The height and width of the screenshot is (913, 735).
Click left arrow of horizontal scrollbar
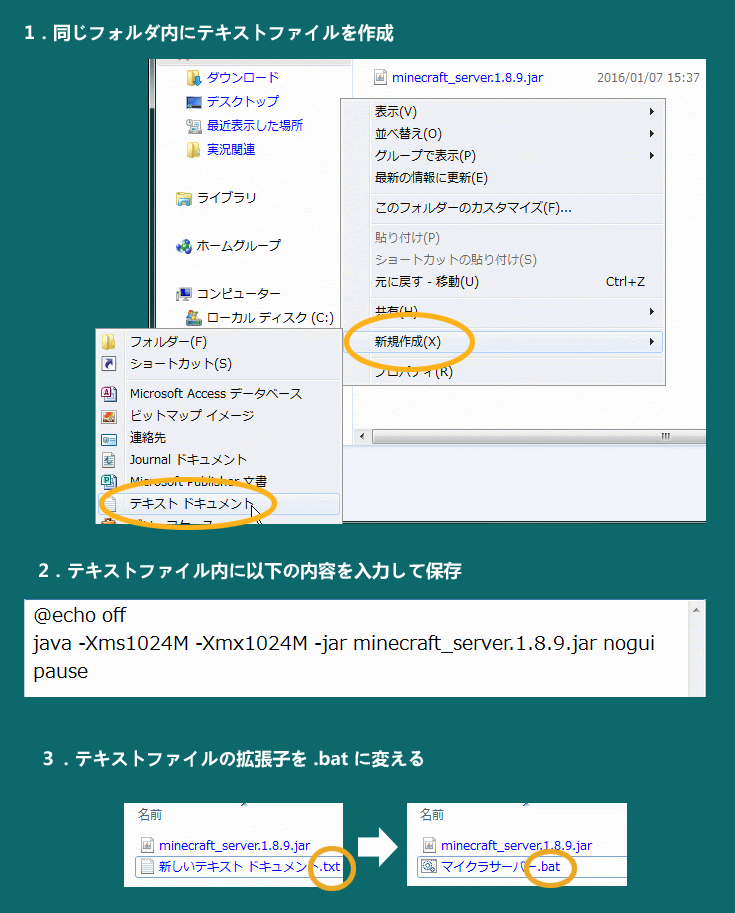click(x=362, y=436)
